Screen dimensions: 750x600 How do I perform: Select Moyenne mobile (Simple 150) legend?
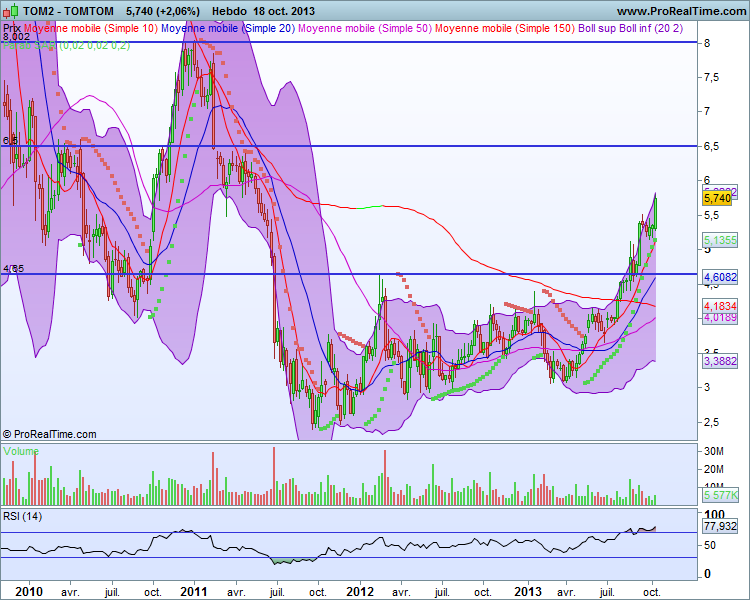pos(505,28)
